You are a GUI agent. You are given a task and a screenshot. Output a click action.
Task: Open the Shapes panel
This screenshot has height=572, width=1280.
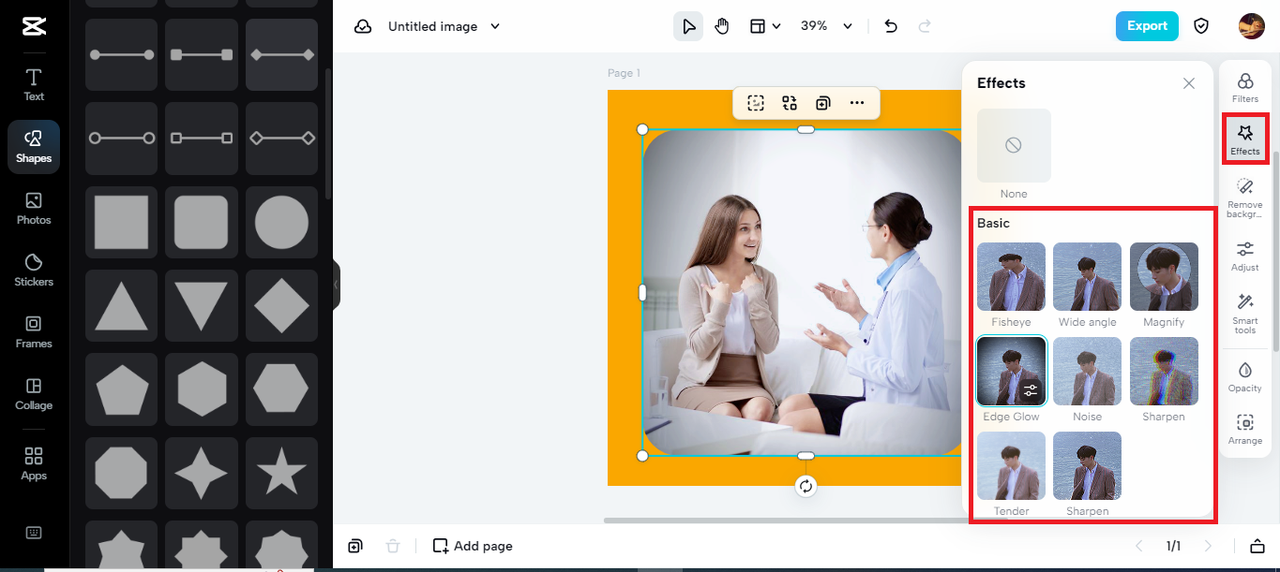click(x=34, y=146)
